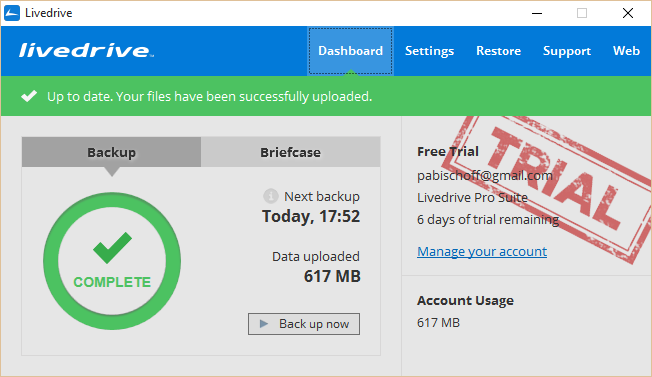Click the 617 MB value under Account Usage
This screenshot has height=377, width=652.
tap(438, 323)
